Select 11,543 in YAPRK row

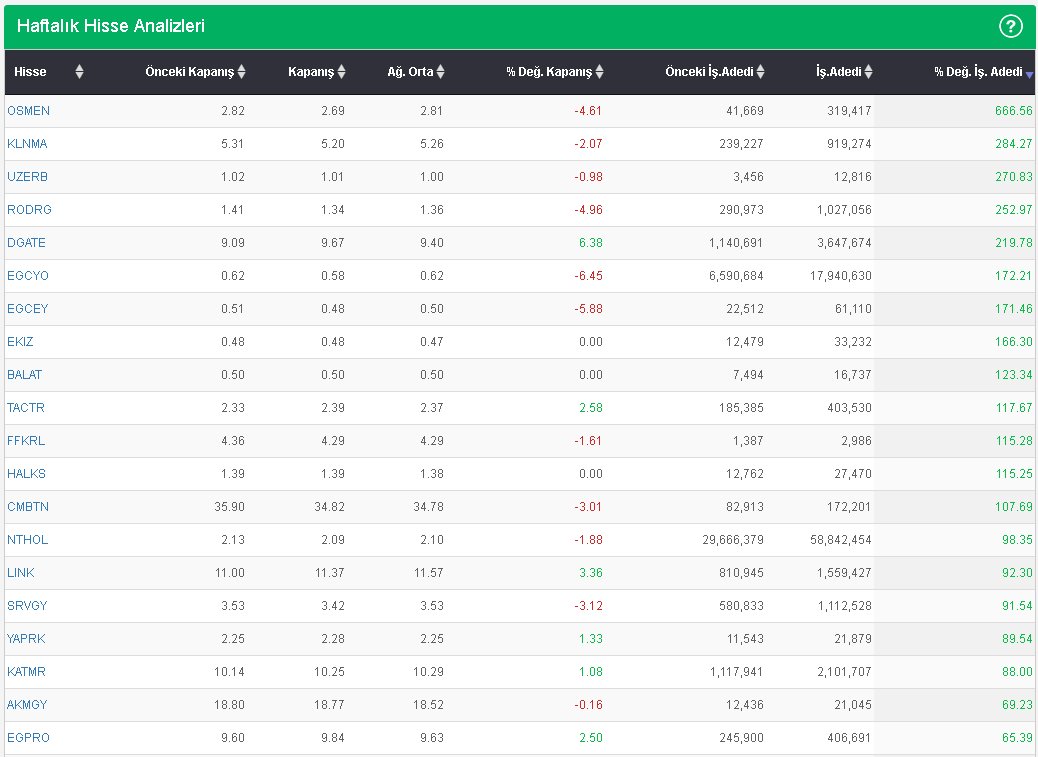(x=745, y=639)
